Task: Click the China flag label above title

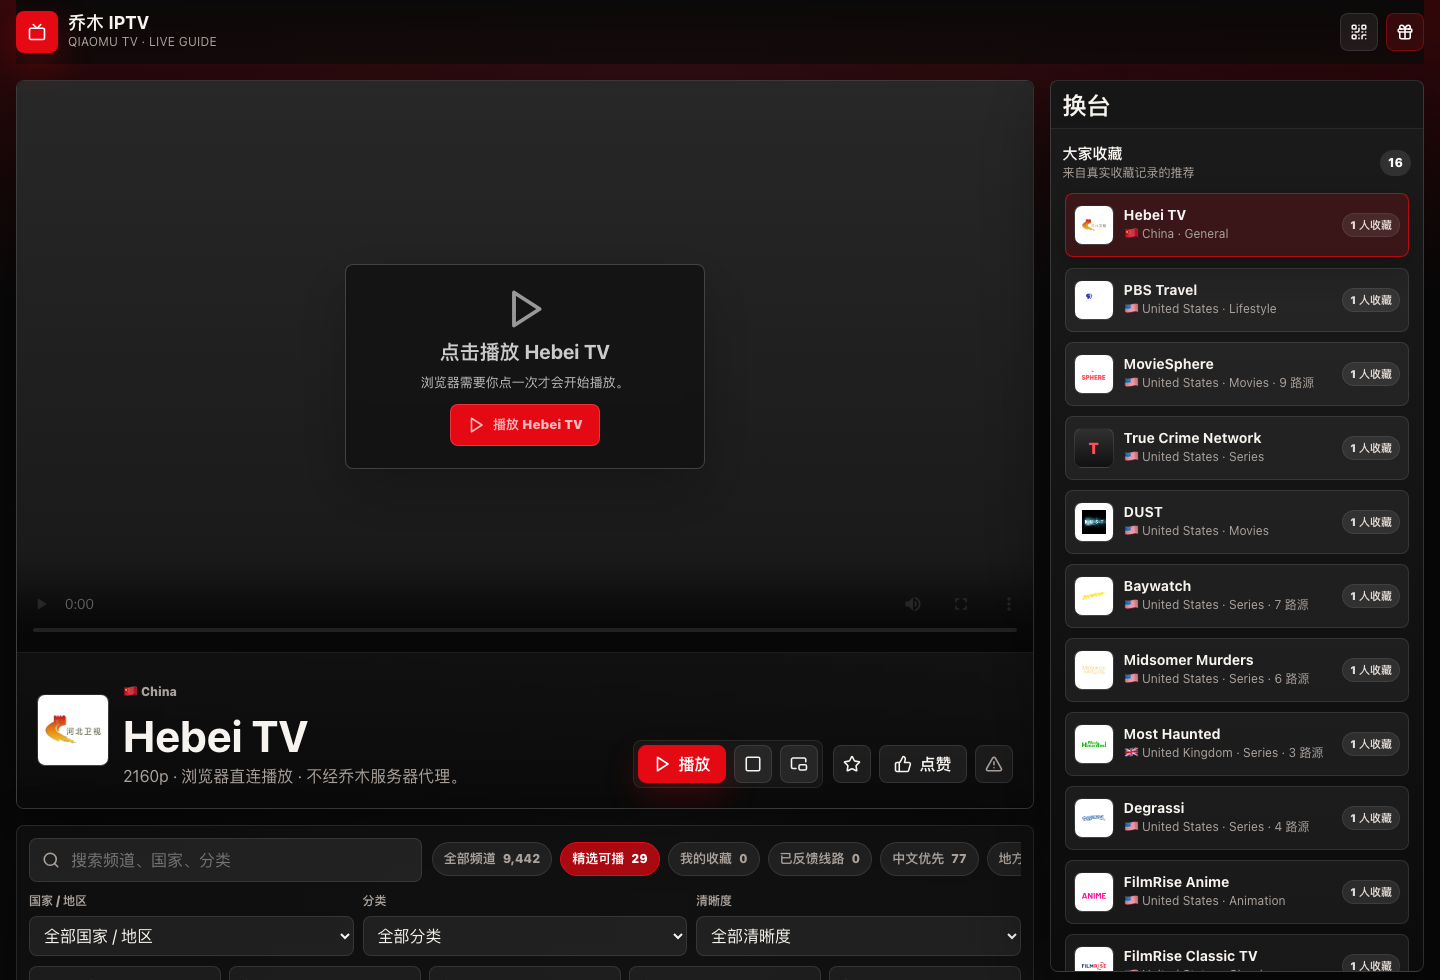Action: 150,691
